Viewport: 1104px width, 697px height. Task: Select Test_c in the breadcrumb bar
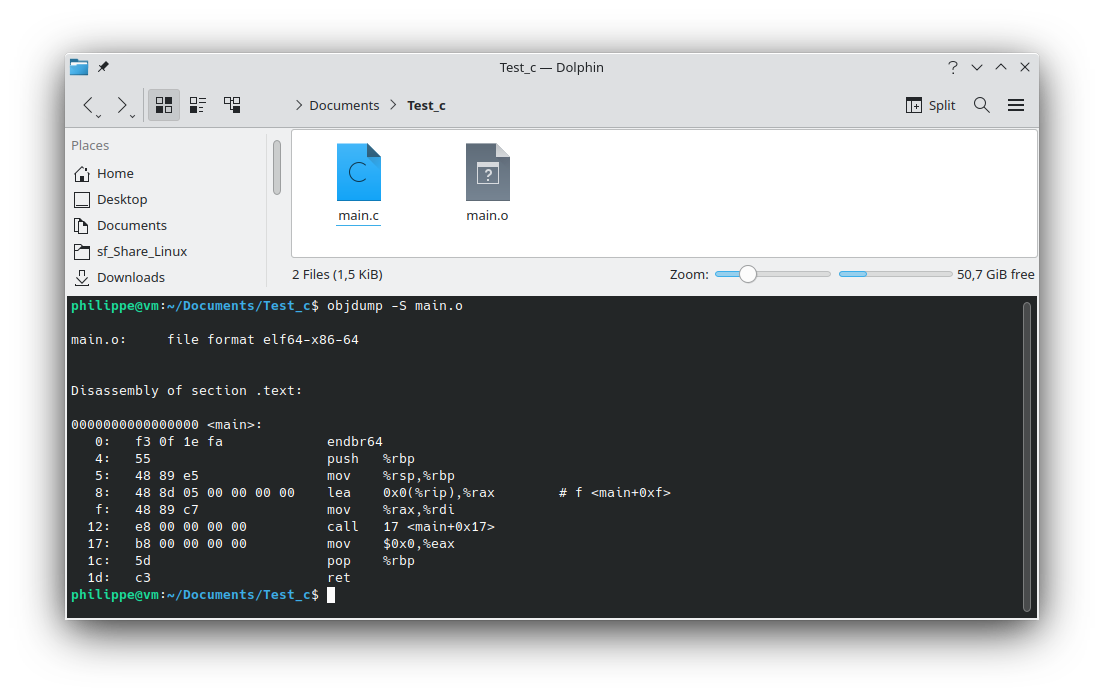click(x=426, y=104)
